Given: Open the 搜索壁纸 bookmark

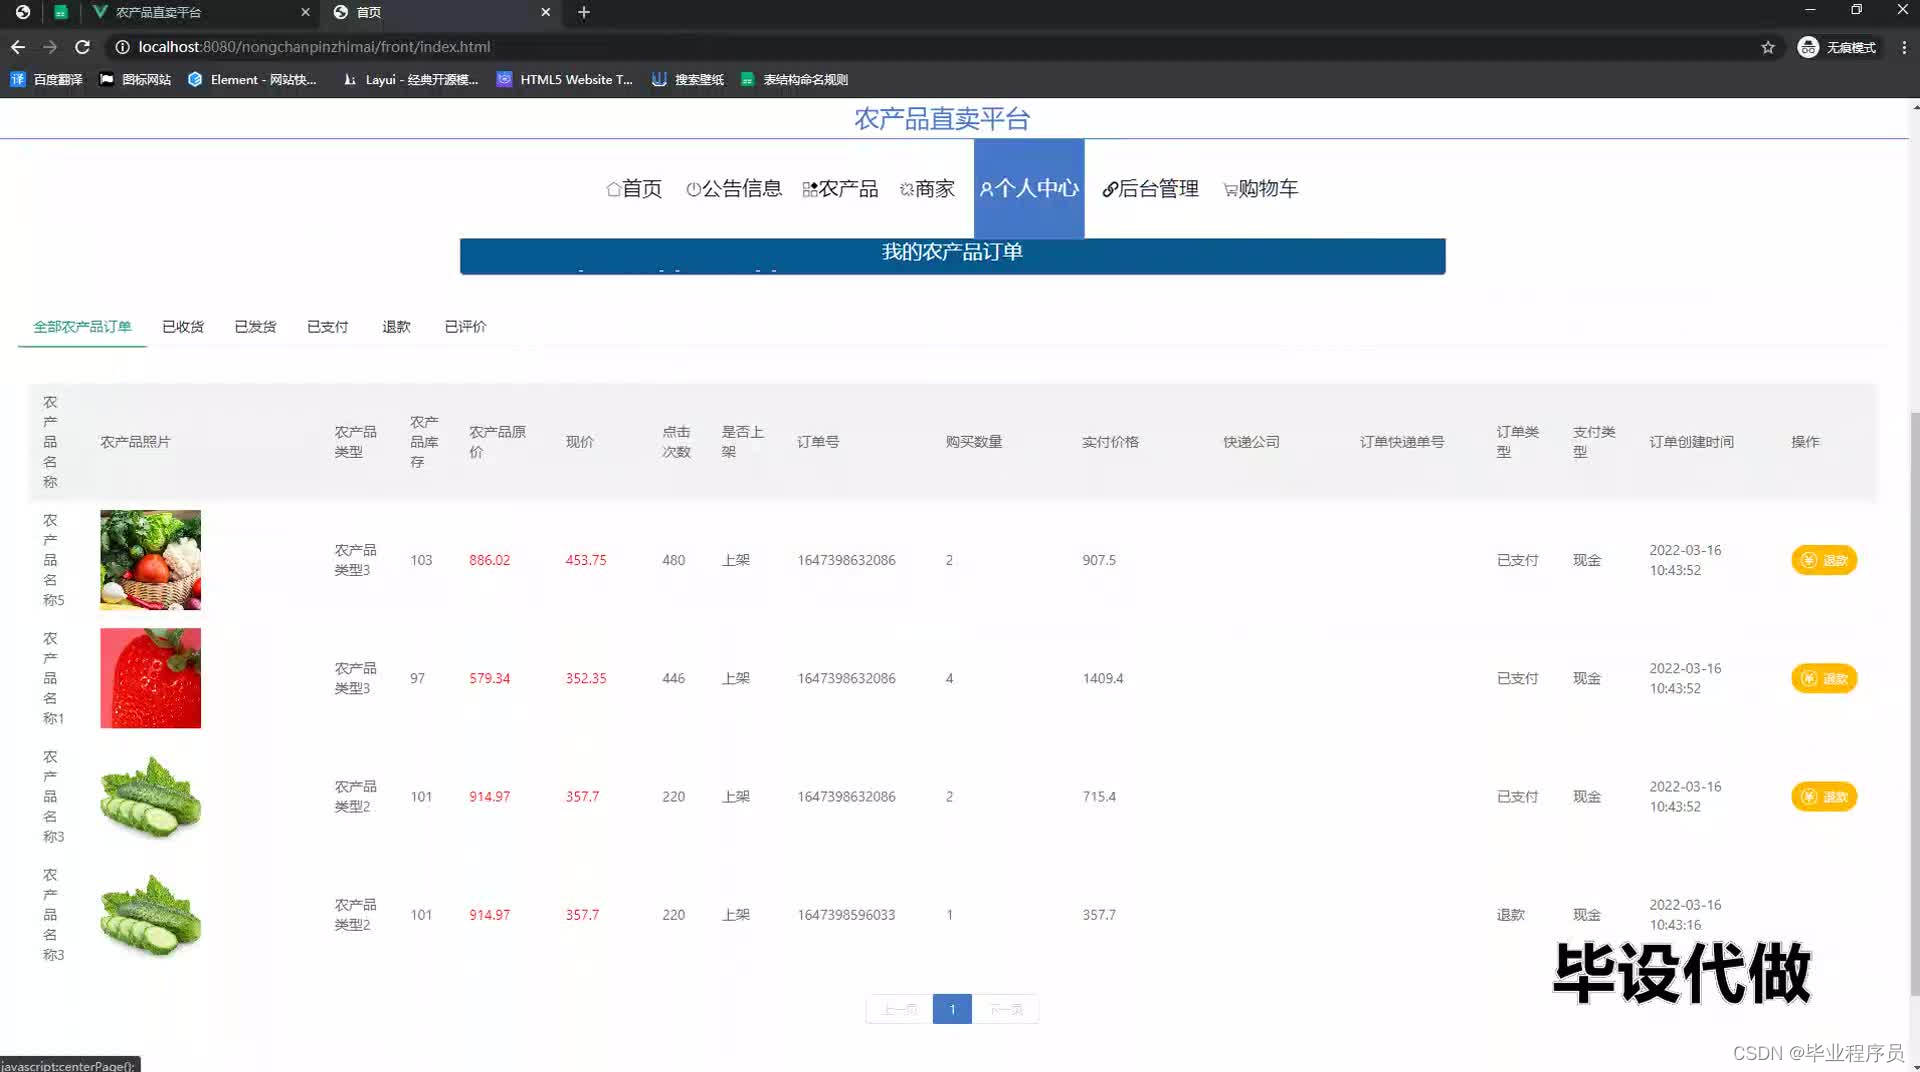Looking at the screenshot, I should pos(687,79).
